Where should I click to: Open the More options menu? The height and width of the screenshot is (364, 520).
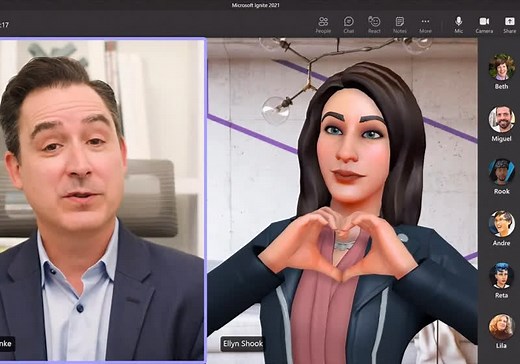tap(425, 25)
